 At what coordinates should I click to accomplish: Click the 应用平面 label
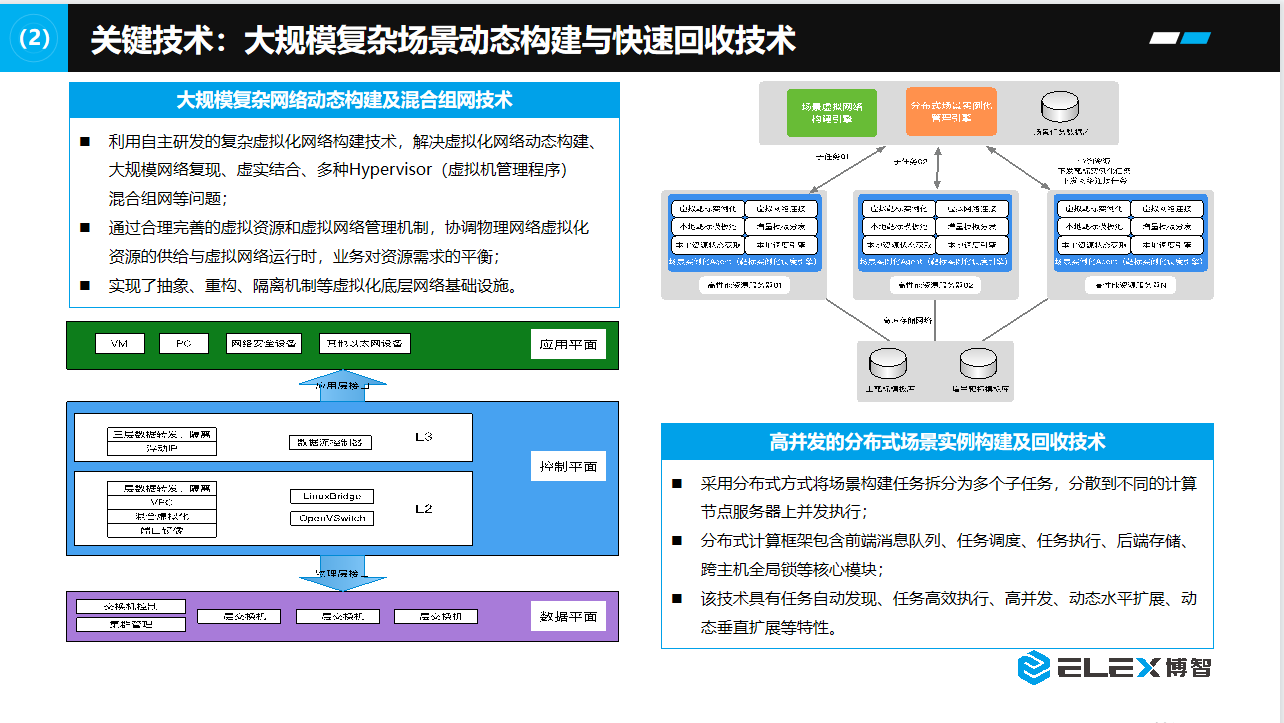click(568, 345)
